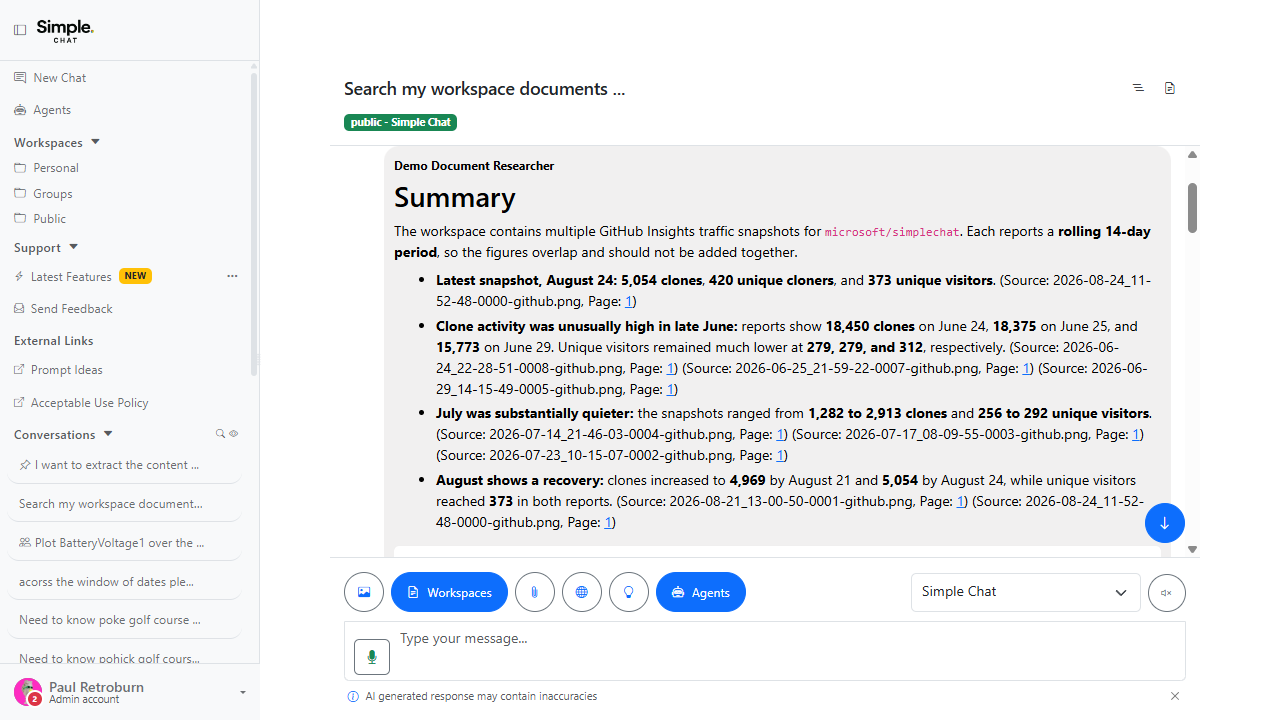Image resolution: width=1280 pixels, height=720 pixels.
Task: Open Paul Retroburn's profile avatar
Action: click(28, 692)
